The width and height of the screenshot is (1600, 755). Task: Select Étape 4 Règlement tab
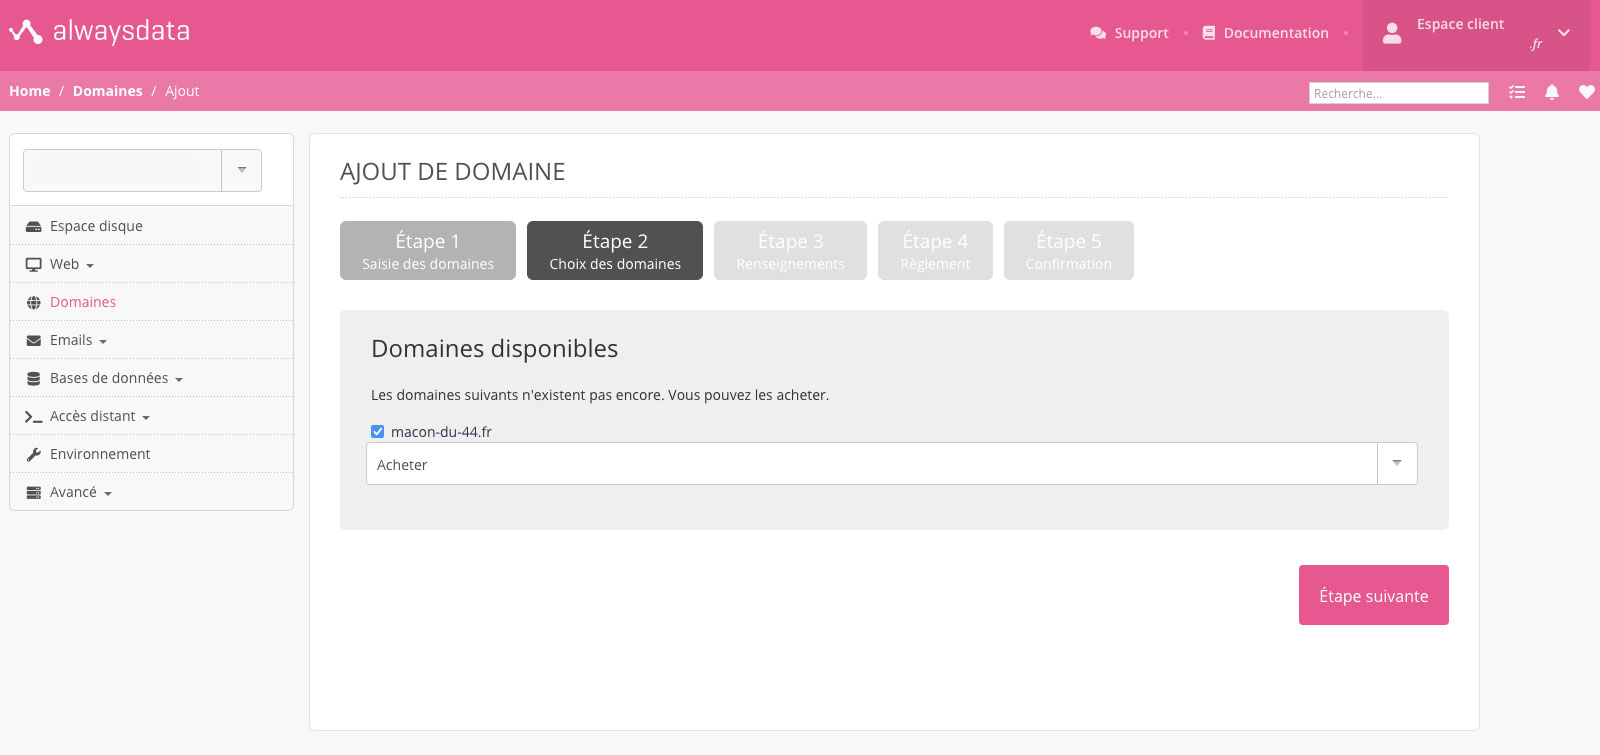click(x=936, y=251)
